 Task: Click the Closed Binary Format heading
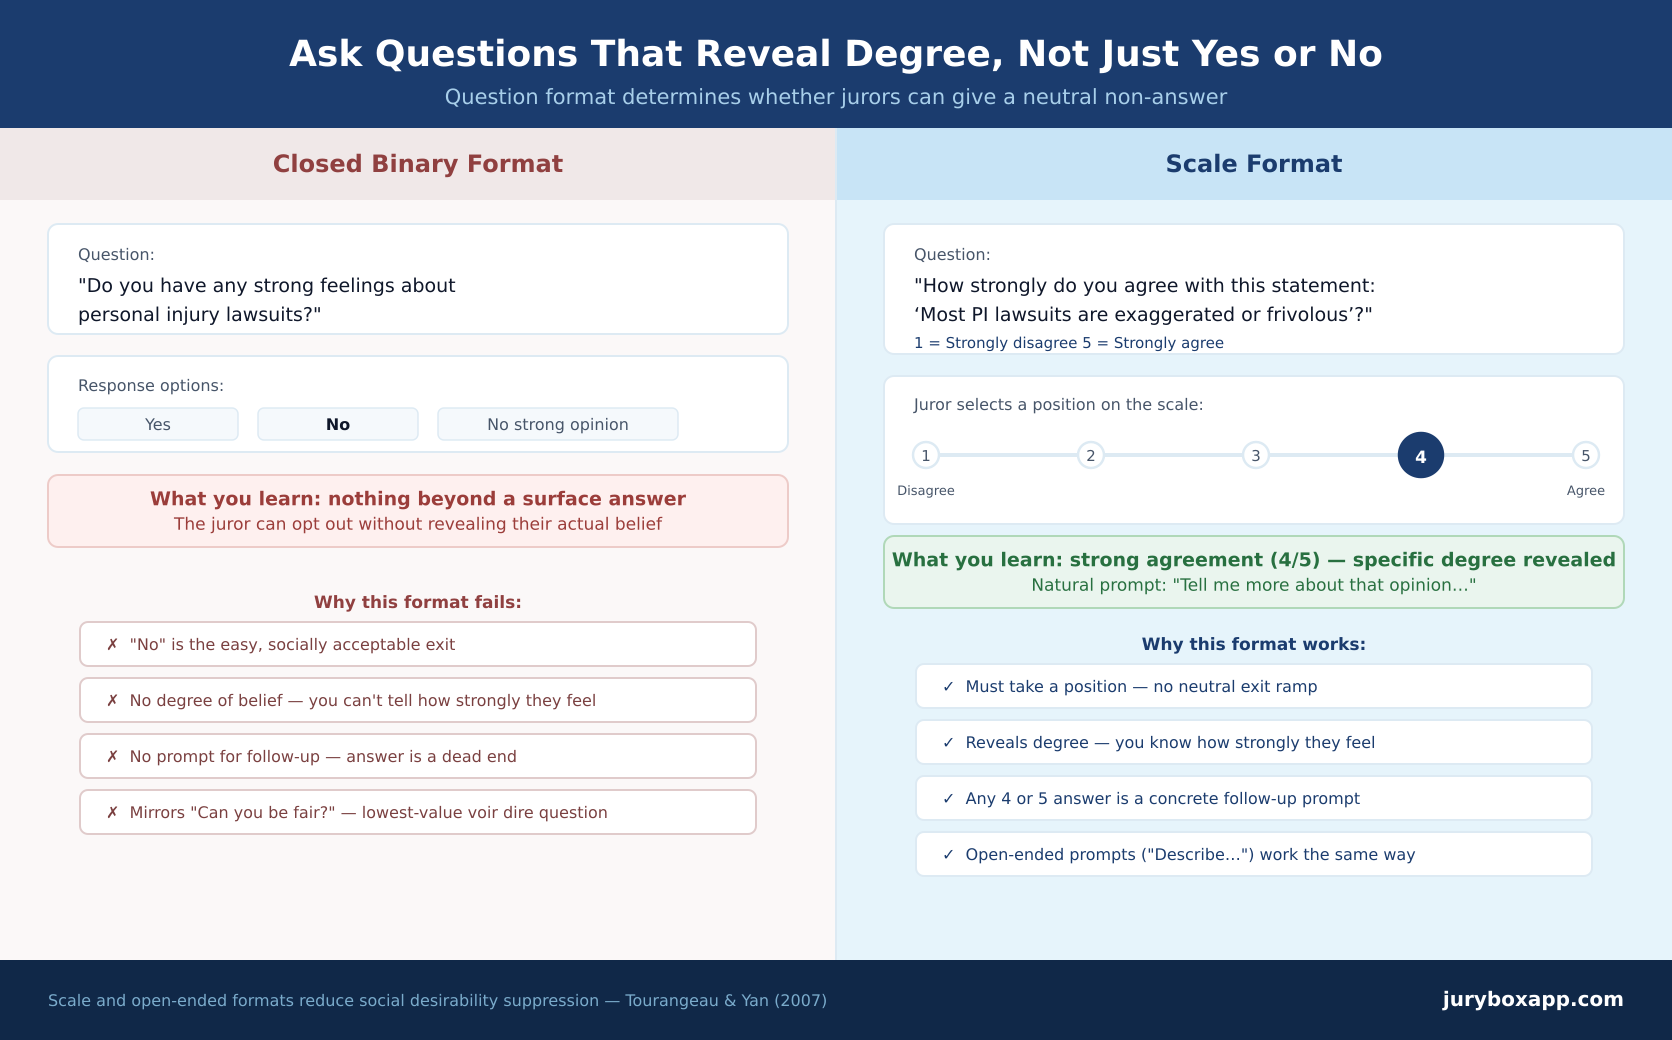(x=418, y=164)
